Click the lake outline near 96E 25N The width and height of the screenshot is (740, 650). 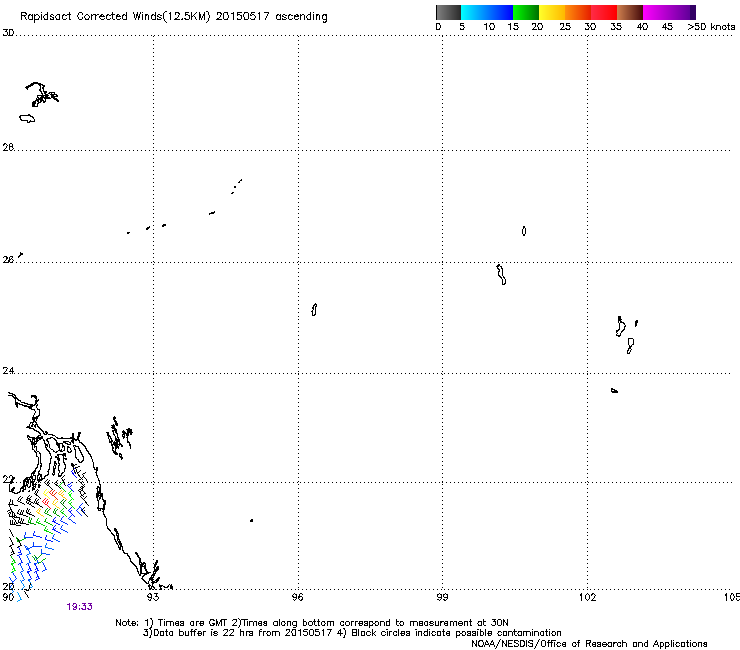314,310
